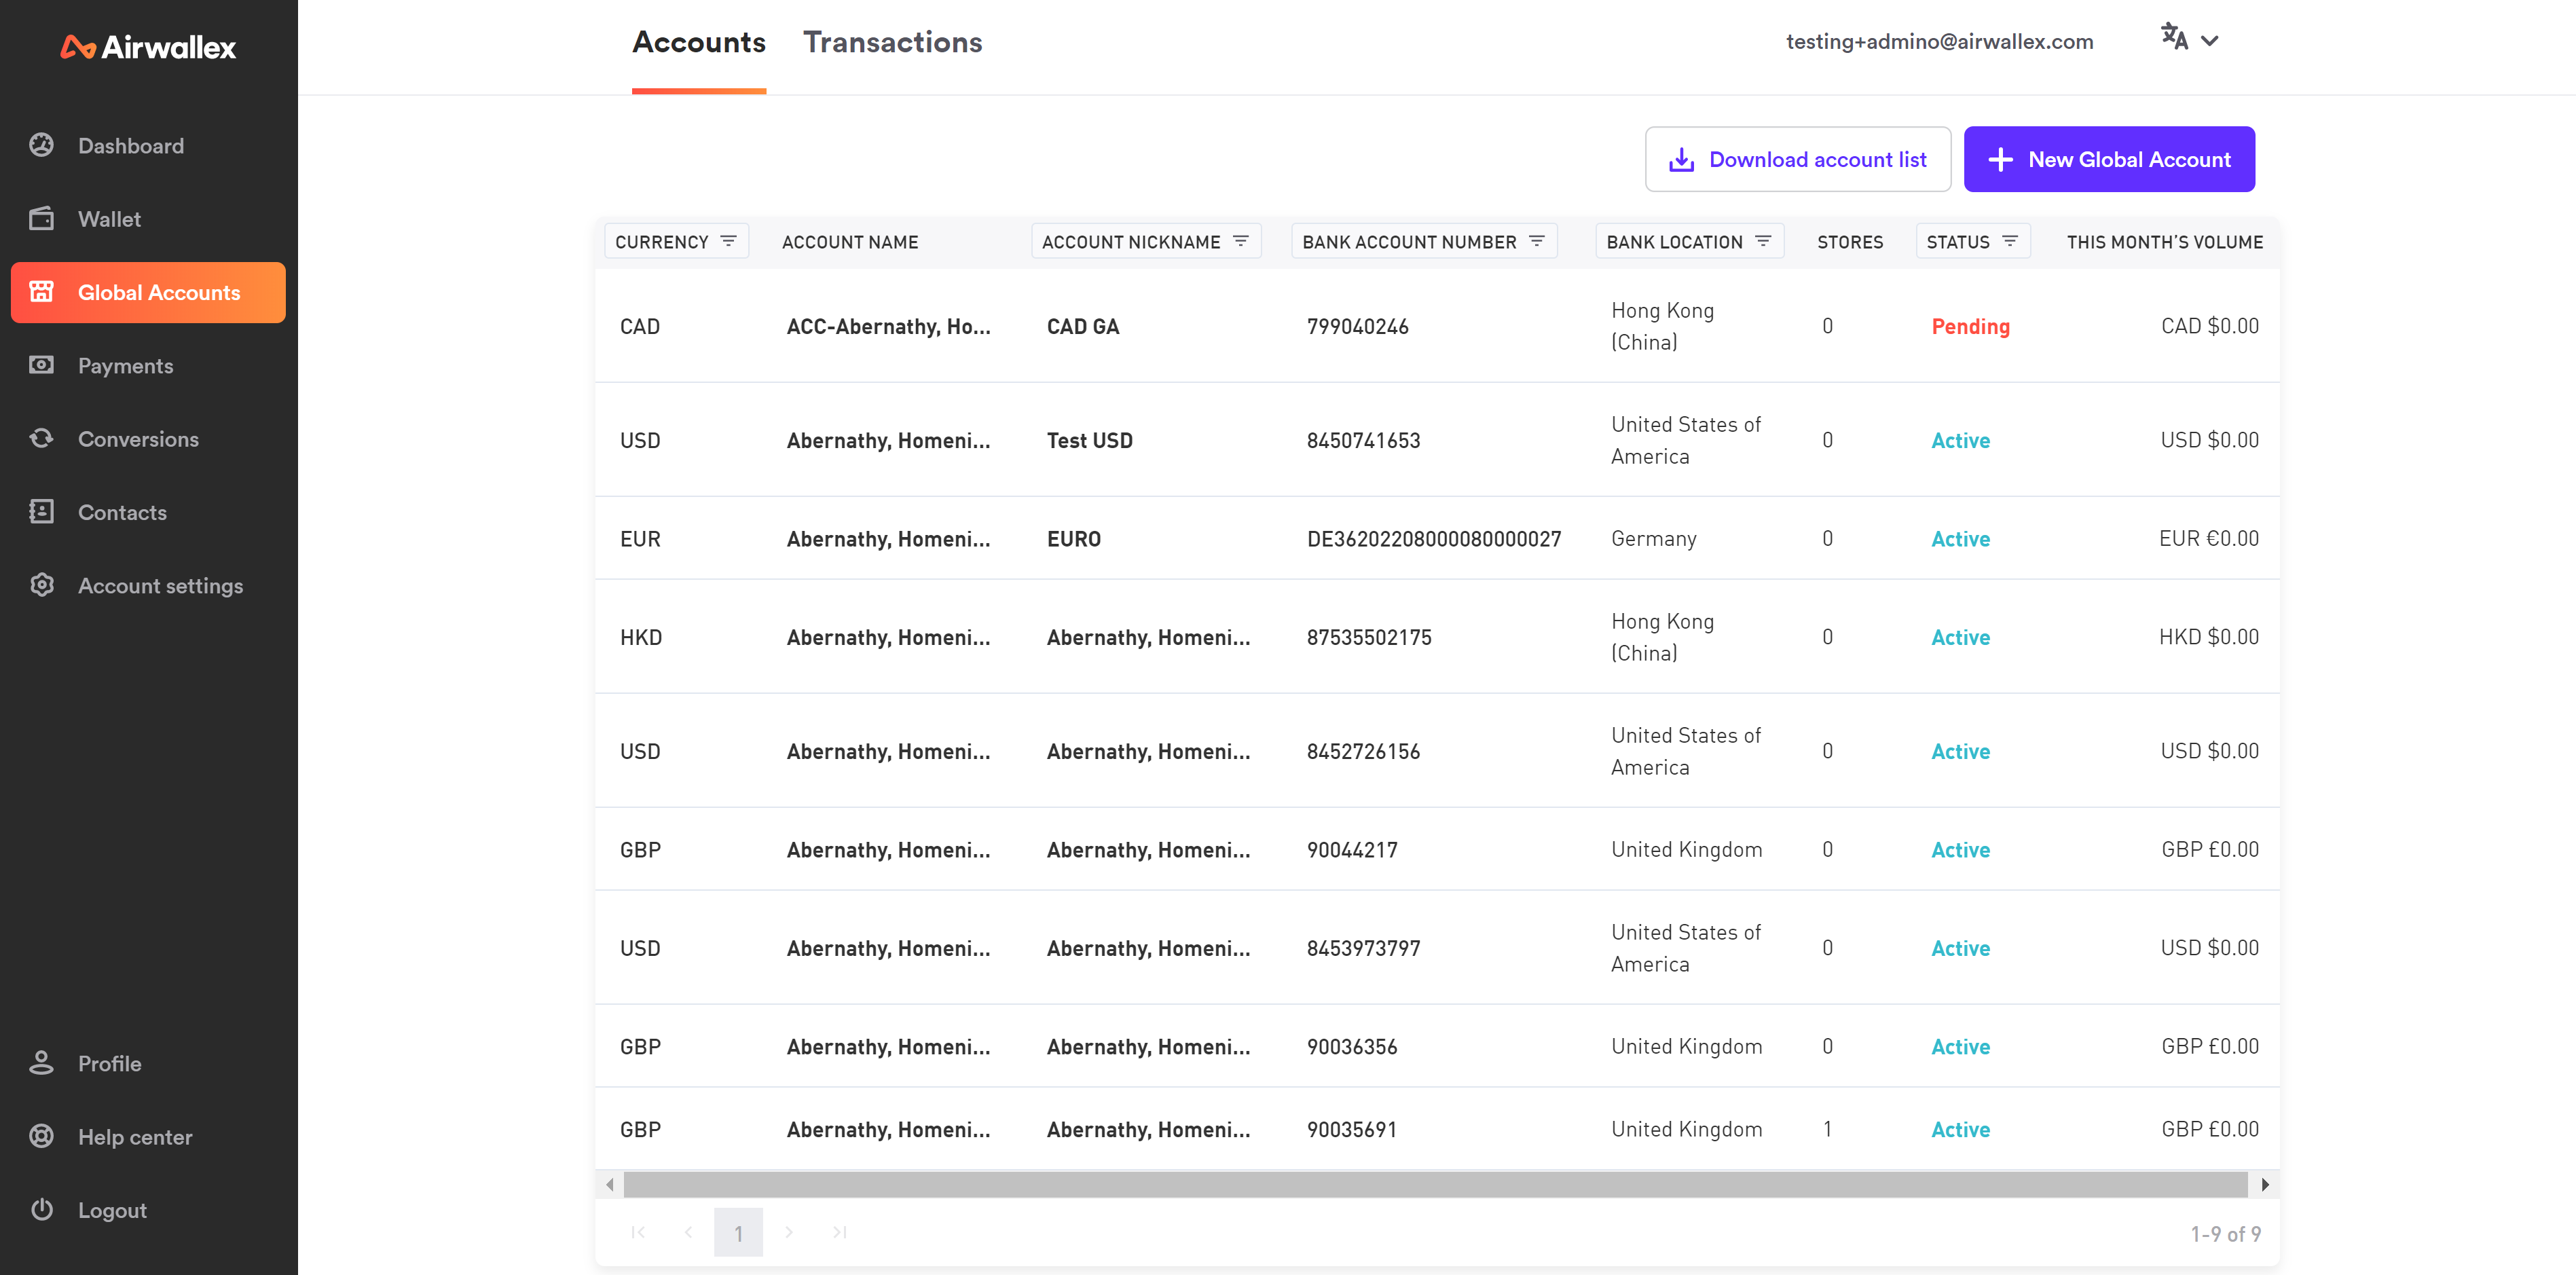Click the horizontal table scrollbar

pos(1434,1184)
